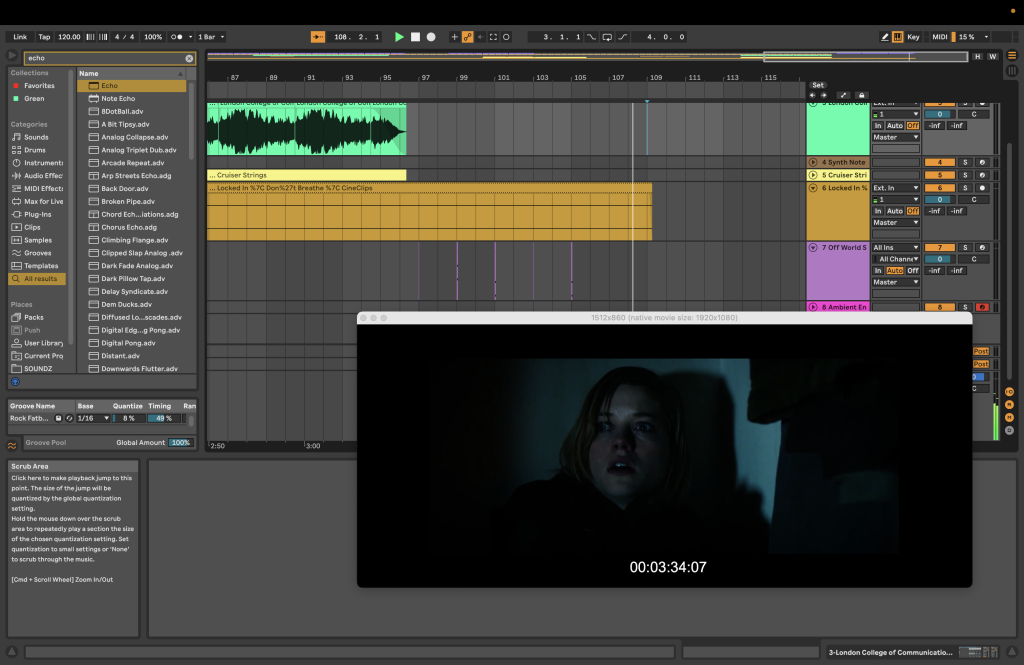Viewport: 1024px width, 665px height.
Task: Open the Drums category
Action: [x=35, y=150]
